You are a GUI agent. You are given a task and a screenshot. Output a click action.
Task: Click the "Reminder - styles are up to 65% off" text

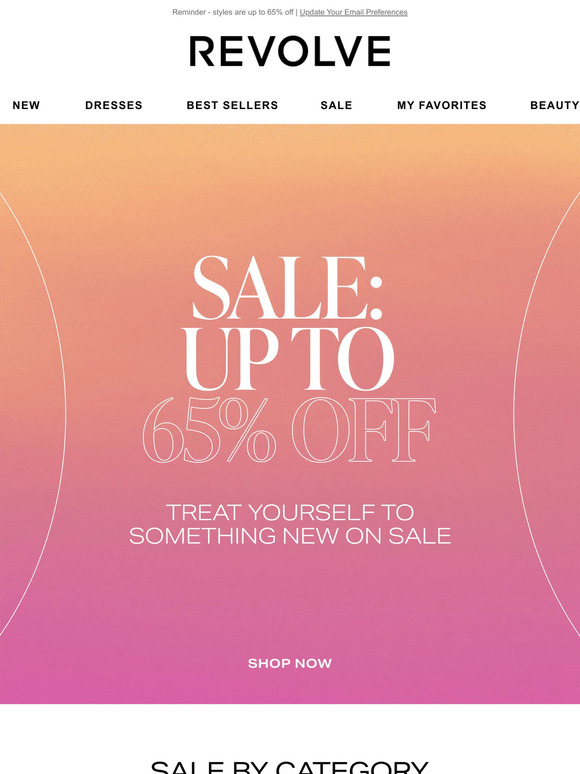[x=232, y=12]
